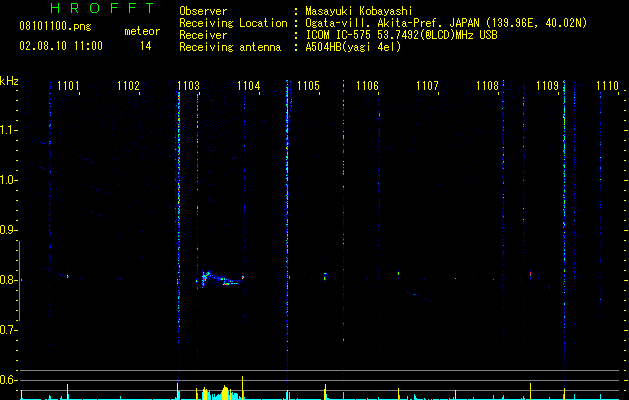Click the yellow intensity peak below 1104
Viewport: 629px width, 400px height.
243,388
